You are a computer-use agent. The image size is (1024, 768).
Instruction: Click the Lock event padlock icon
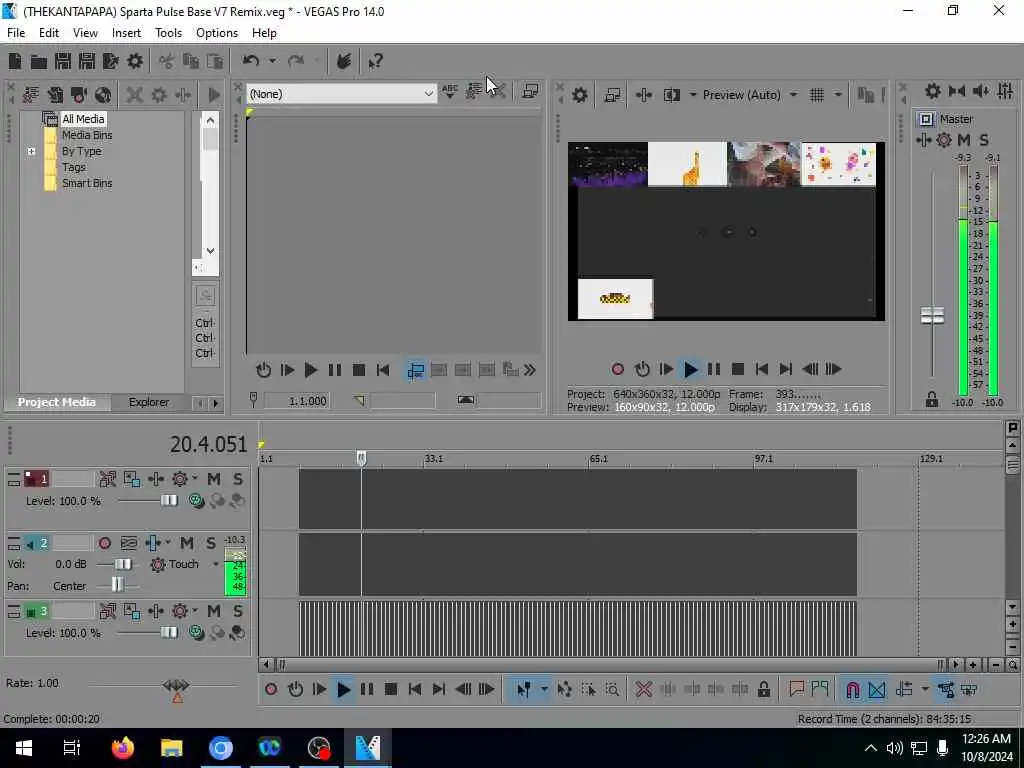(x=763, y=689)
